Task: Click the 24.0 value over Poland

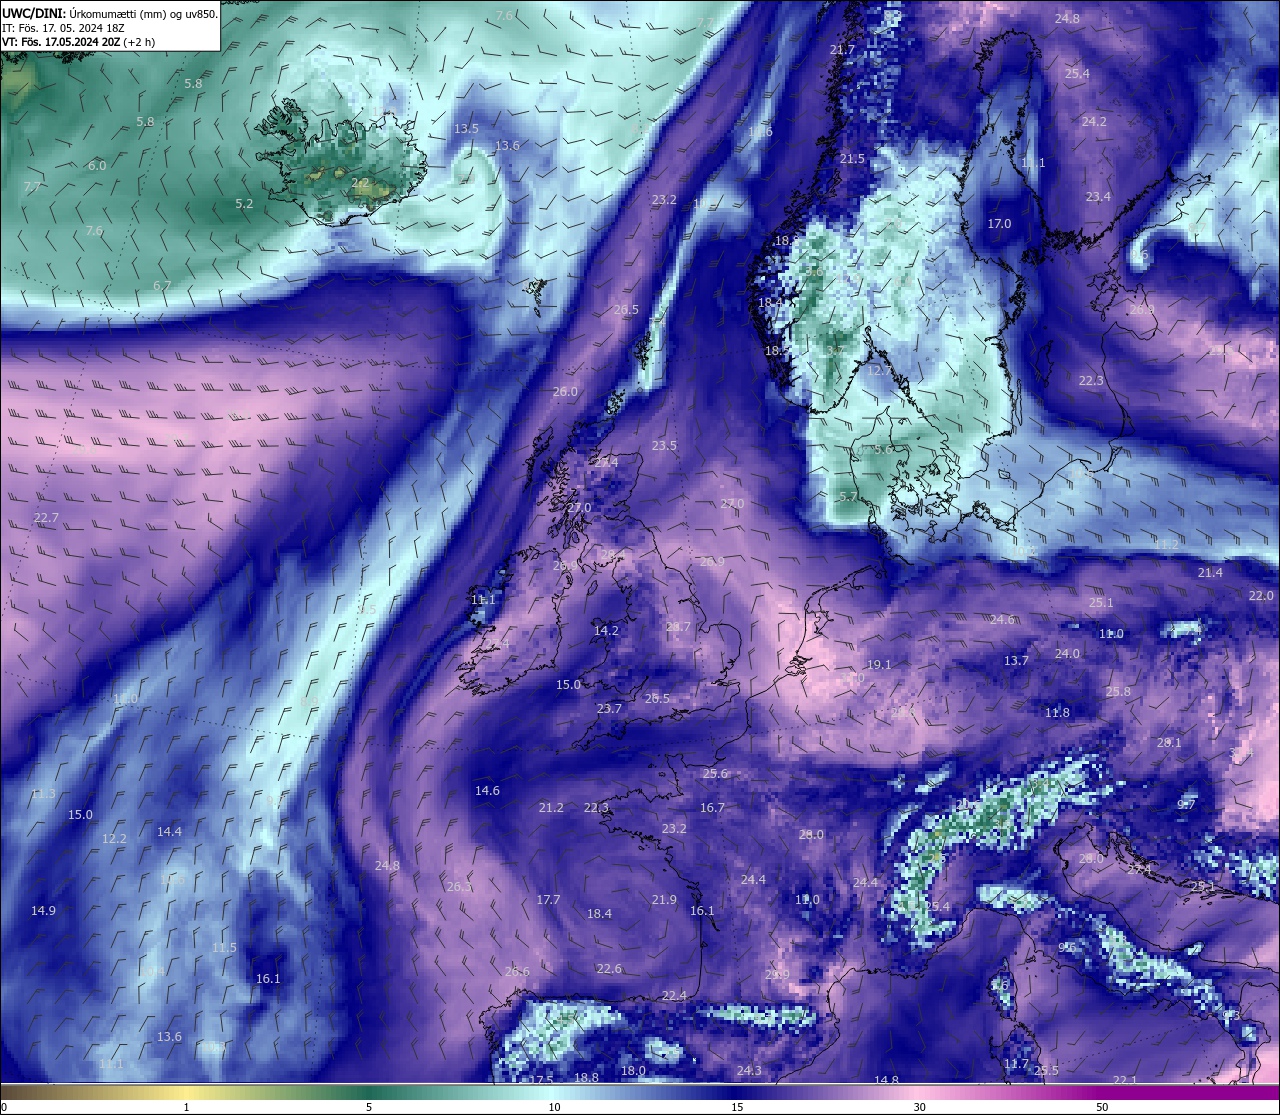Action: point(1067,654)
